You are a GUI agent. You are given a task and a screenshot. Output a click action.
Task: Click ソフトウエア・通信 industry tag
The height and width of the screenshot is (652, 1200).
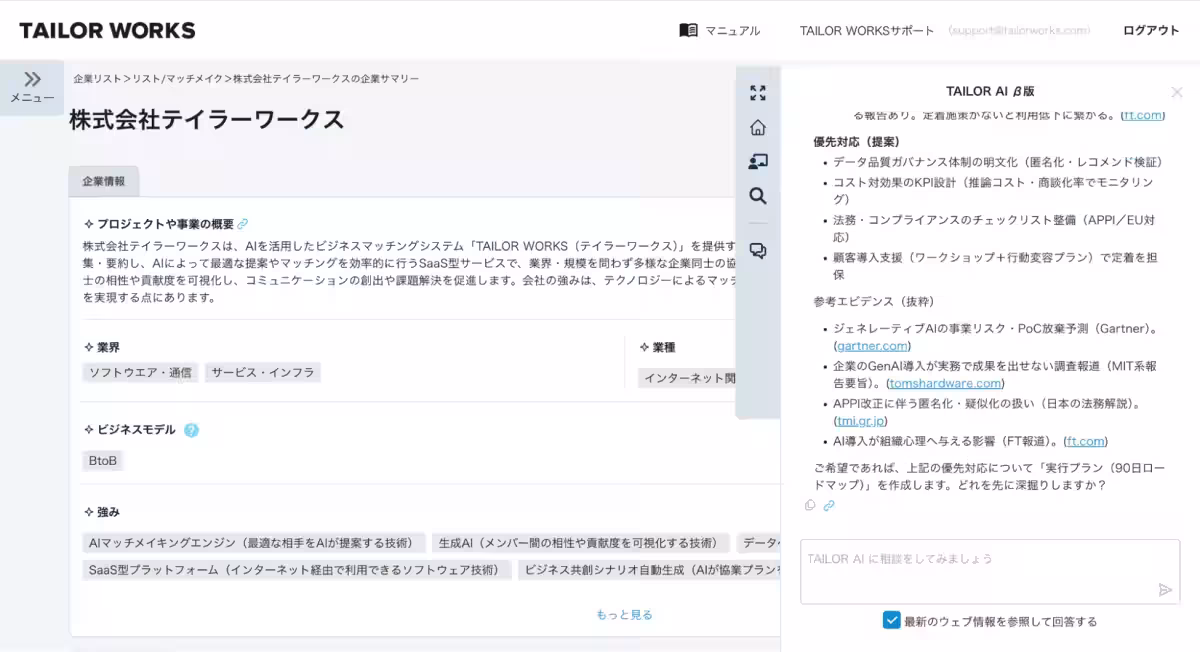140,373
